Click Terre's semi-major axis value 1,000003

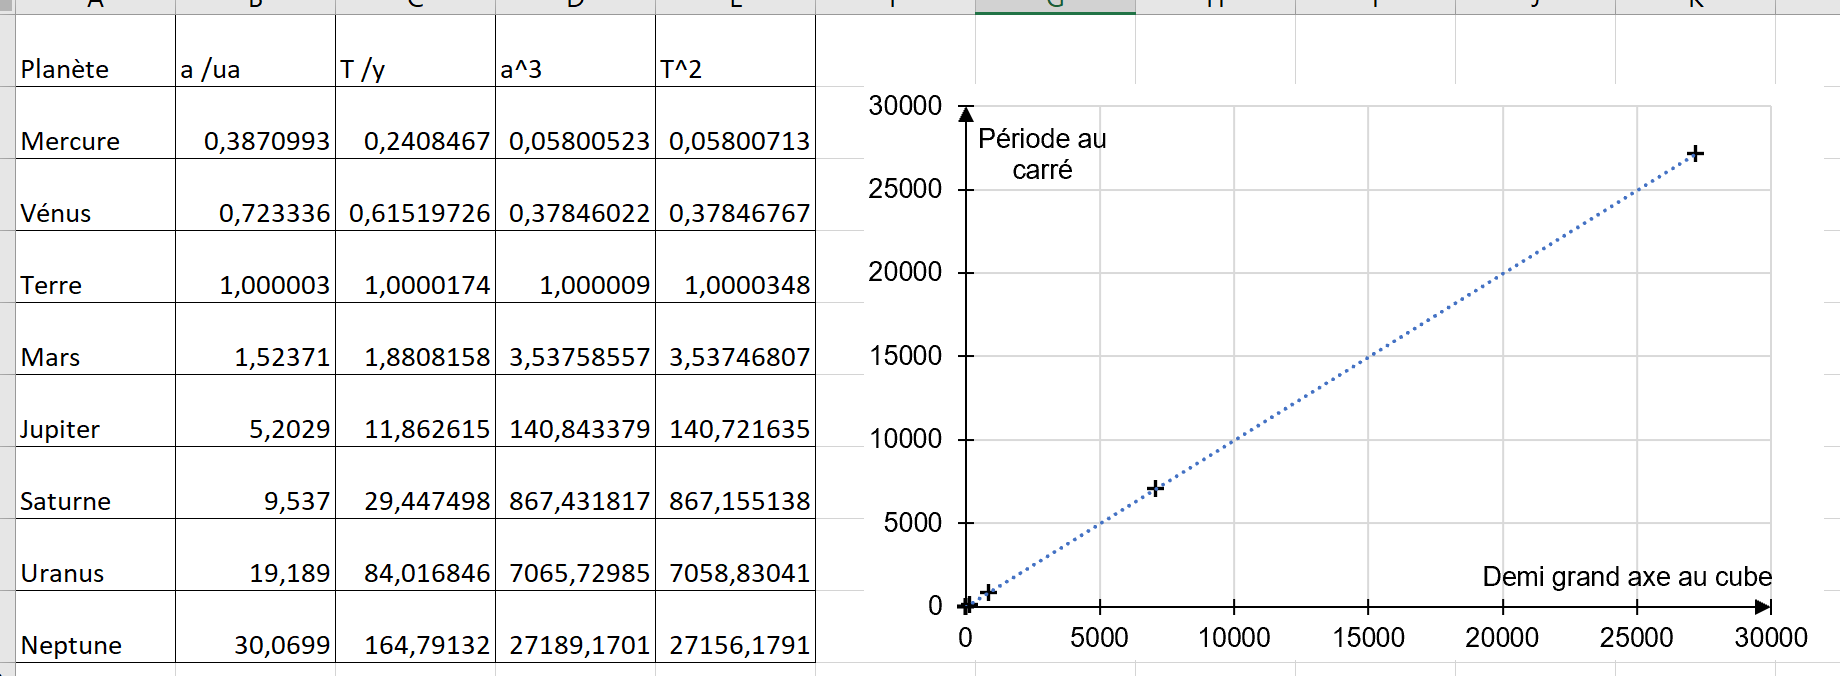[274, 285]
